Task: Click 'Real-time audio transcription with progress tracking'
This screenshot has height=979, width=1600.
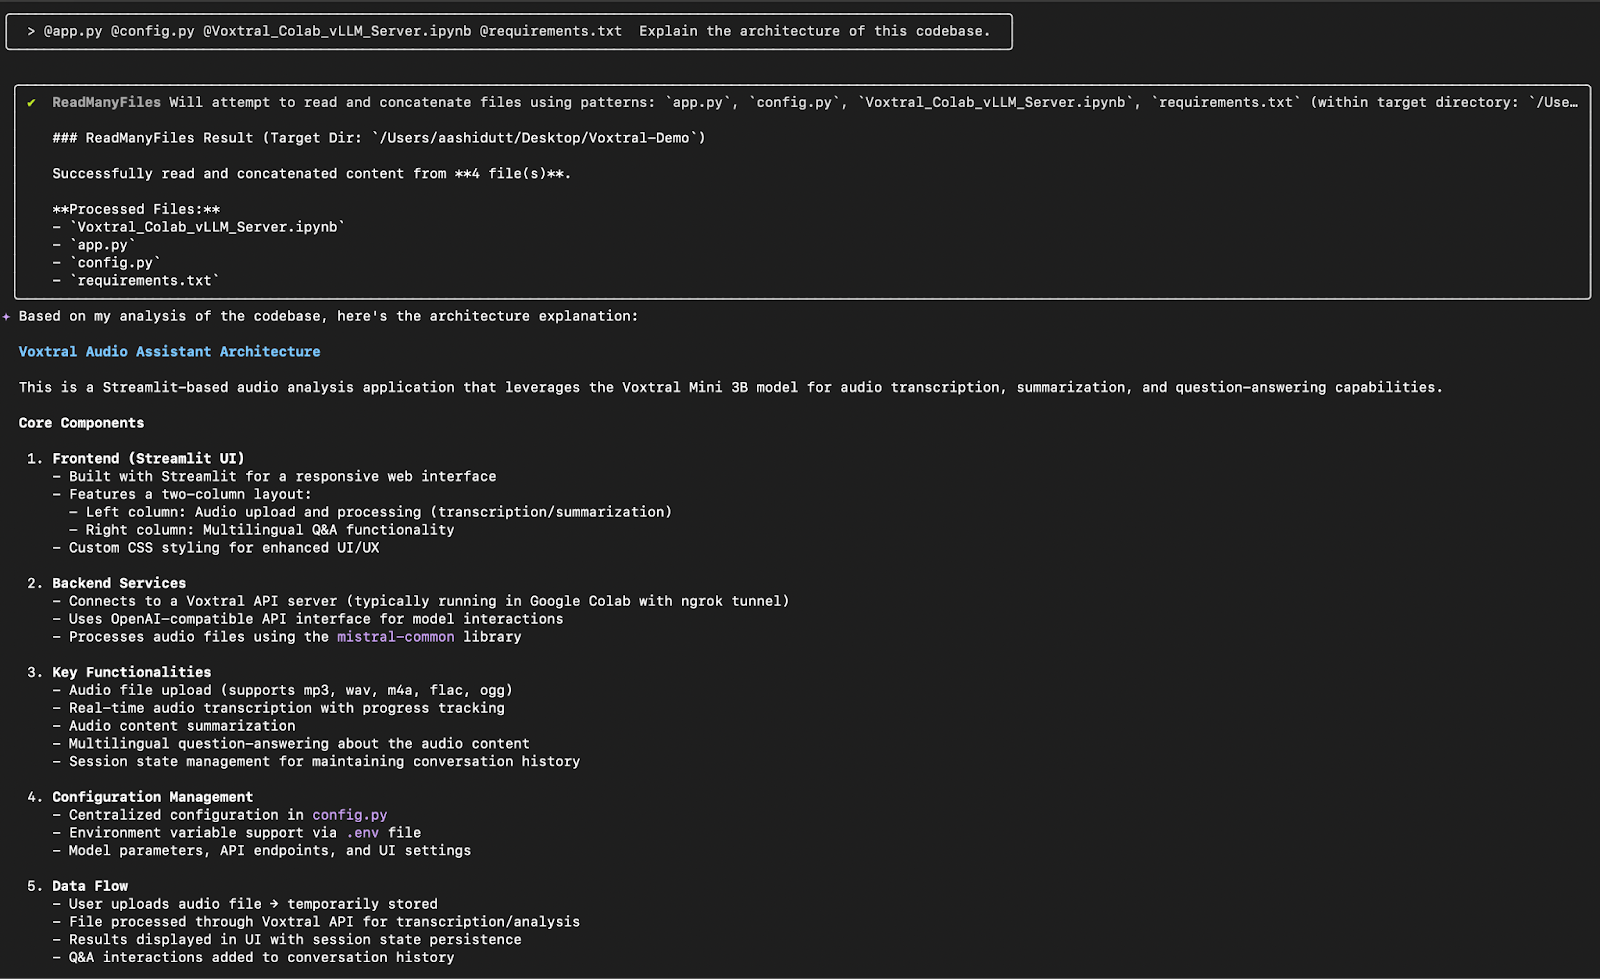Action: point(287,708)
